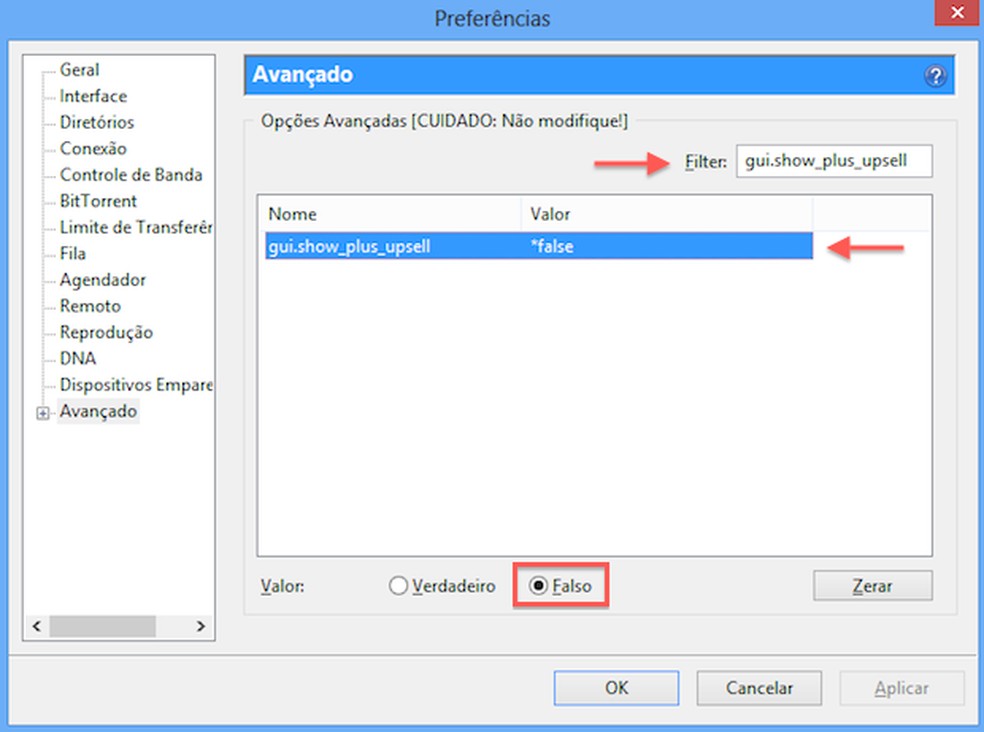
Task: Go to Remoto settings
Action: [90, 306]
